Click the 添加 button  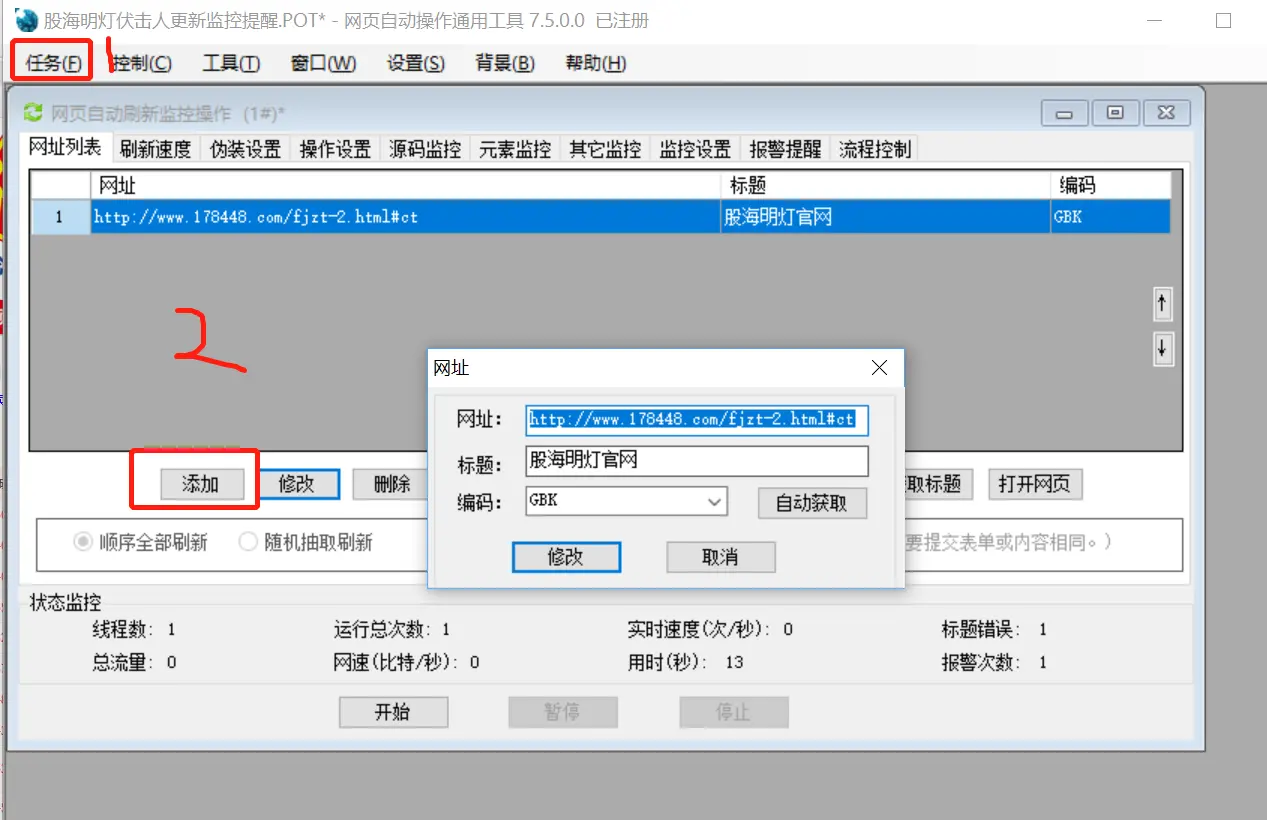click(200, 484)
